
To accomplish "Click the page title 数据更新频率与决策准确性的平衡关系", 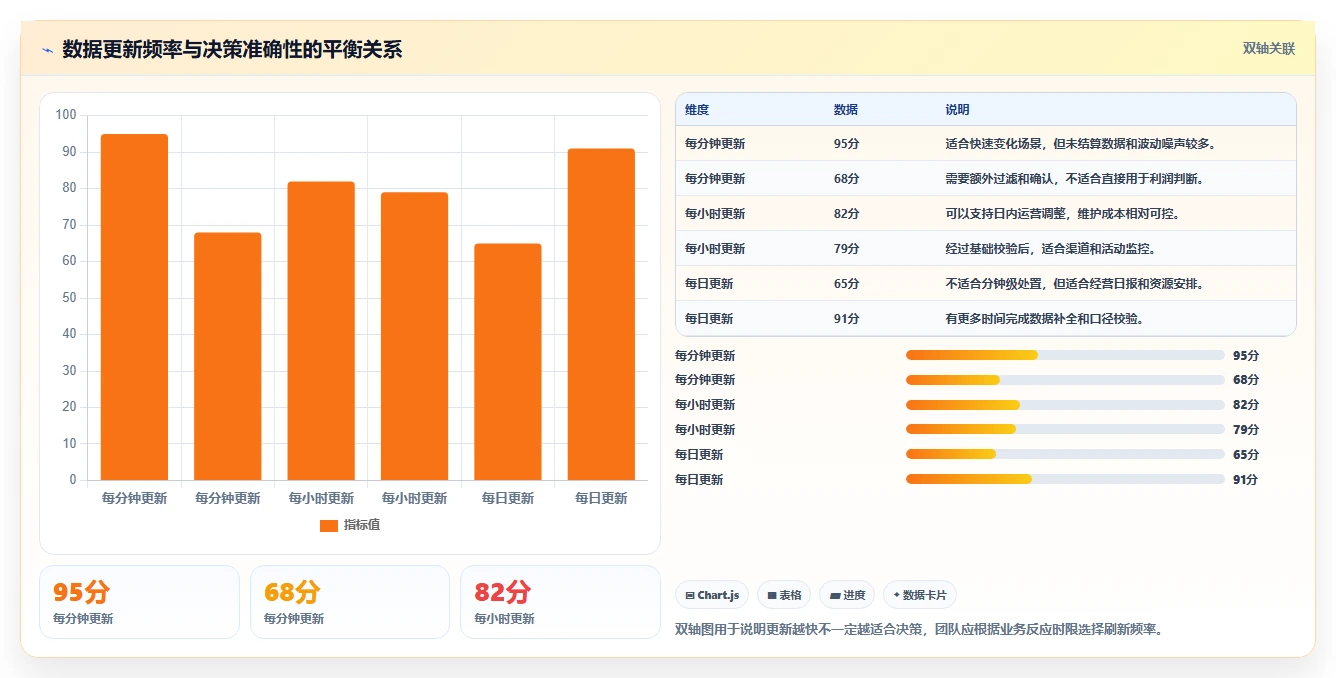I will coord(232,50).
